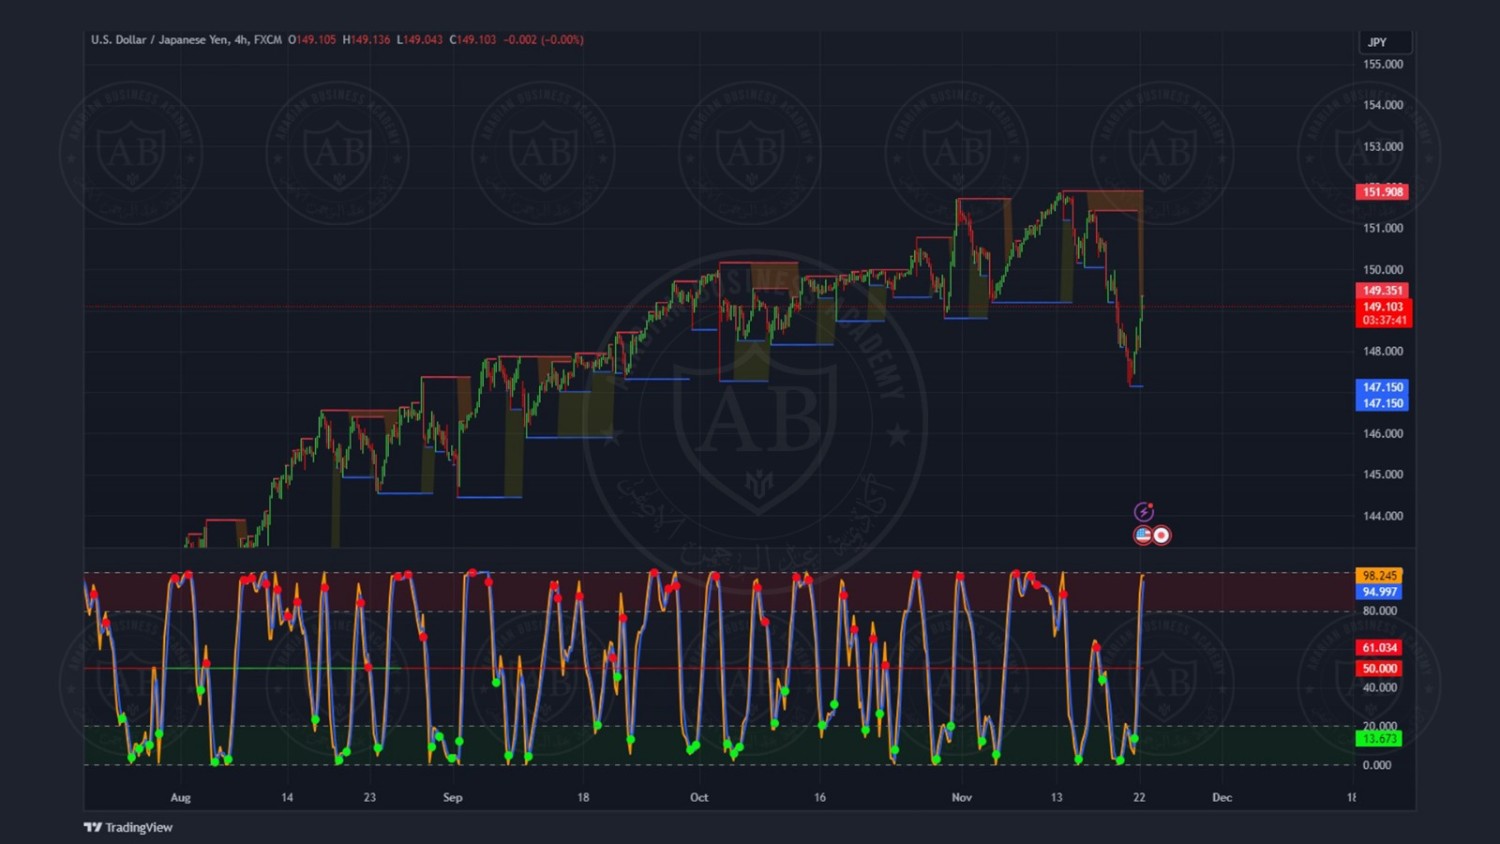Click the 153.000 price axis label

click(x=1383, y=146)
